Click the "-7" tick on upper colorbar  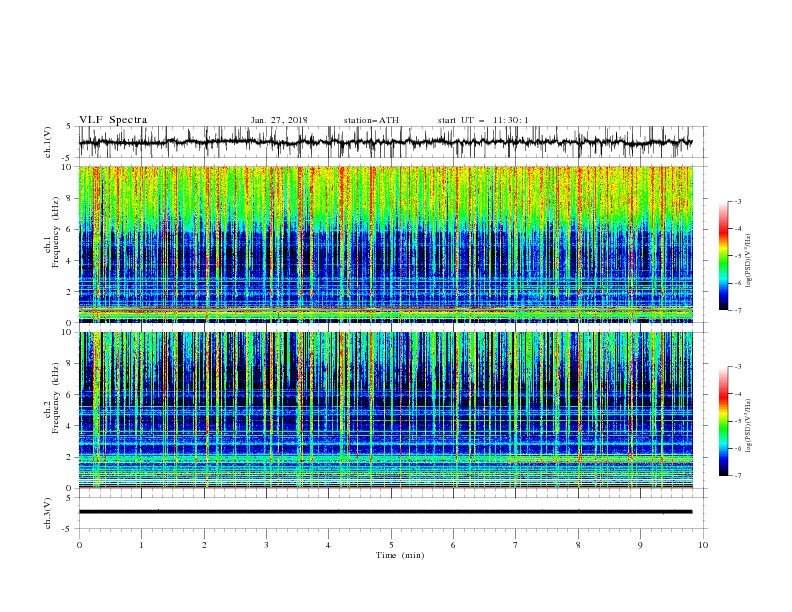click(x=737, y=310)
